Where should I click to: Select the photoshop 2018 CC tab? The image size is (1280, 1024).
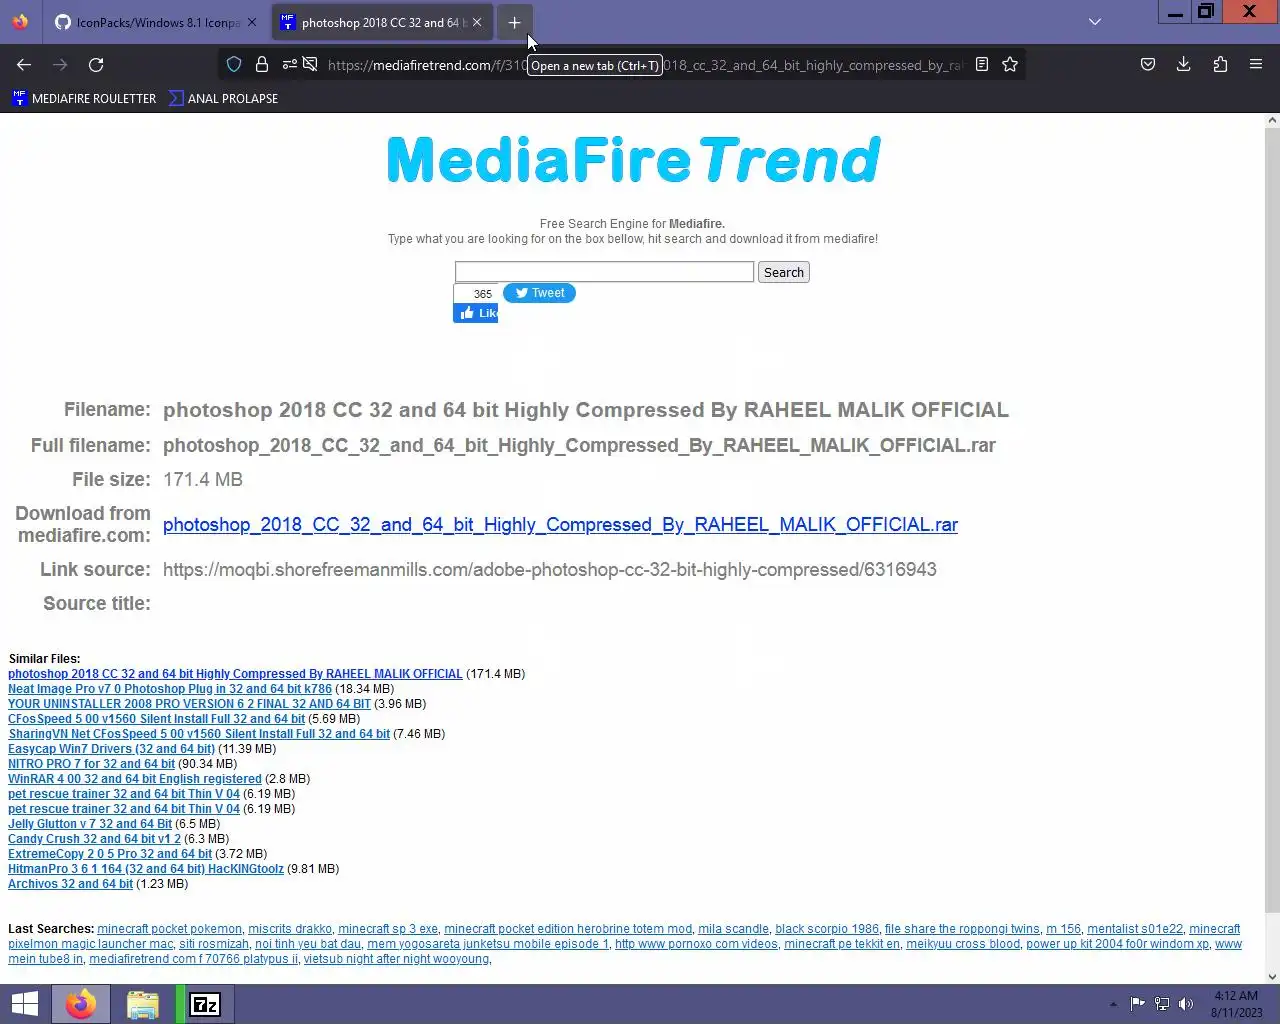click(382, 22)
